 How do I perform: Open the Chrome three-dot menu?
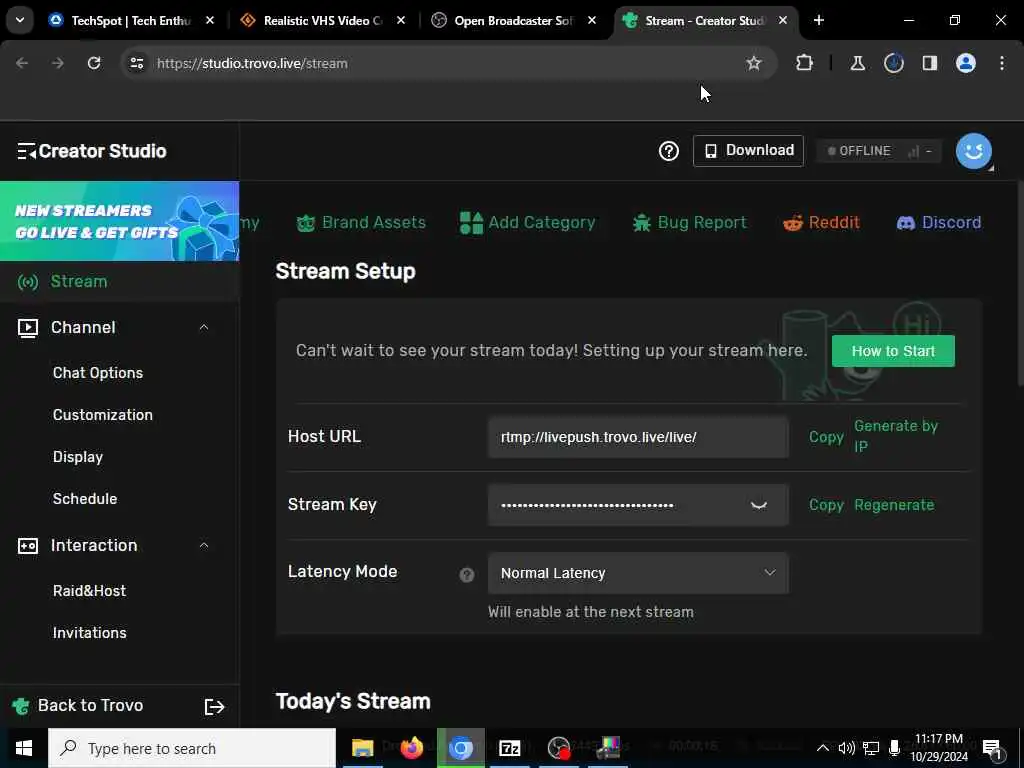point(1001,63)
